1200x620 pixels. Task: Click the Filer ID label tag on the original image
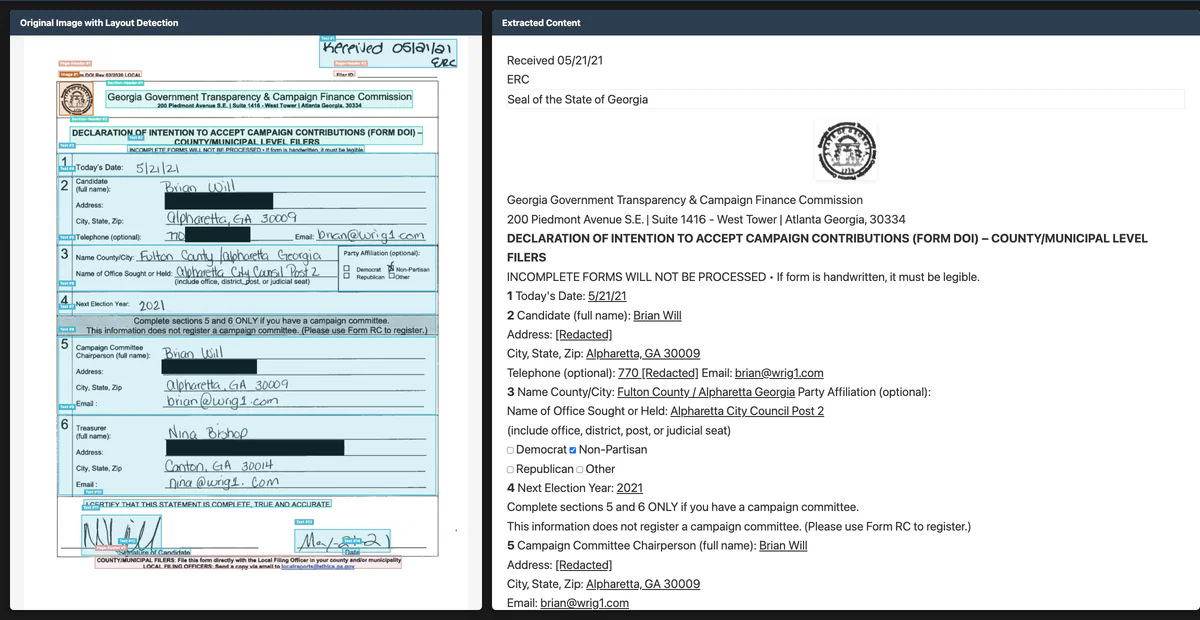(x=344, y=74)
